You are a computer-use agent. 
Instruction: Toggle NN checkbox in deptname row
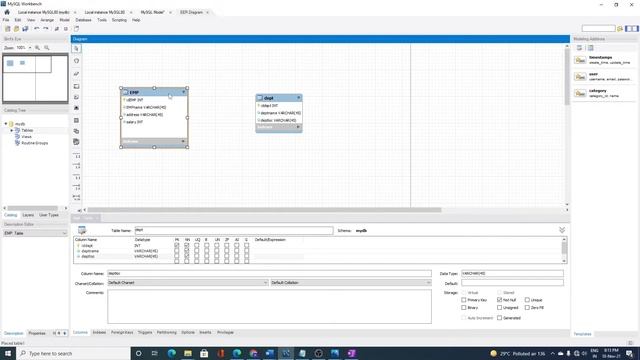[187, 251]
